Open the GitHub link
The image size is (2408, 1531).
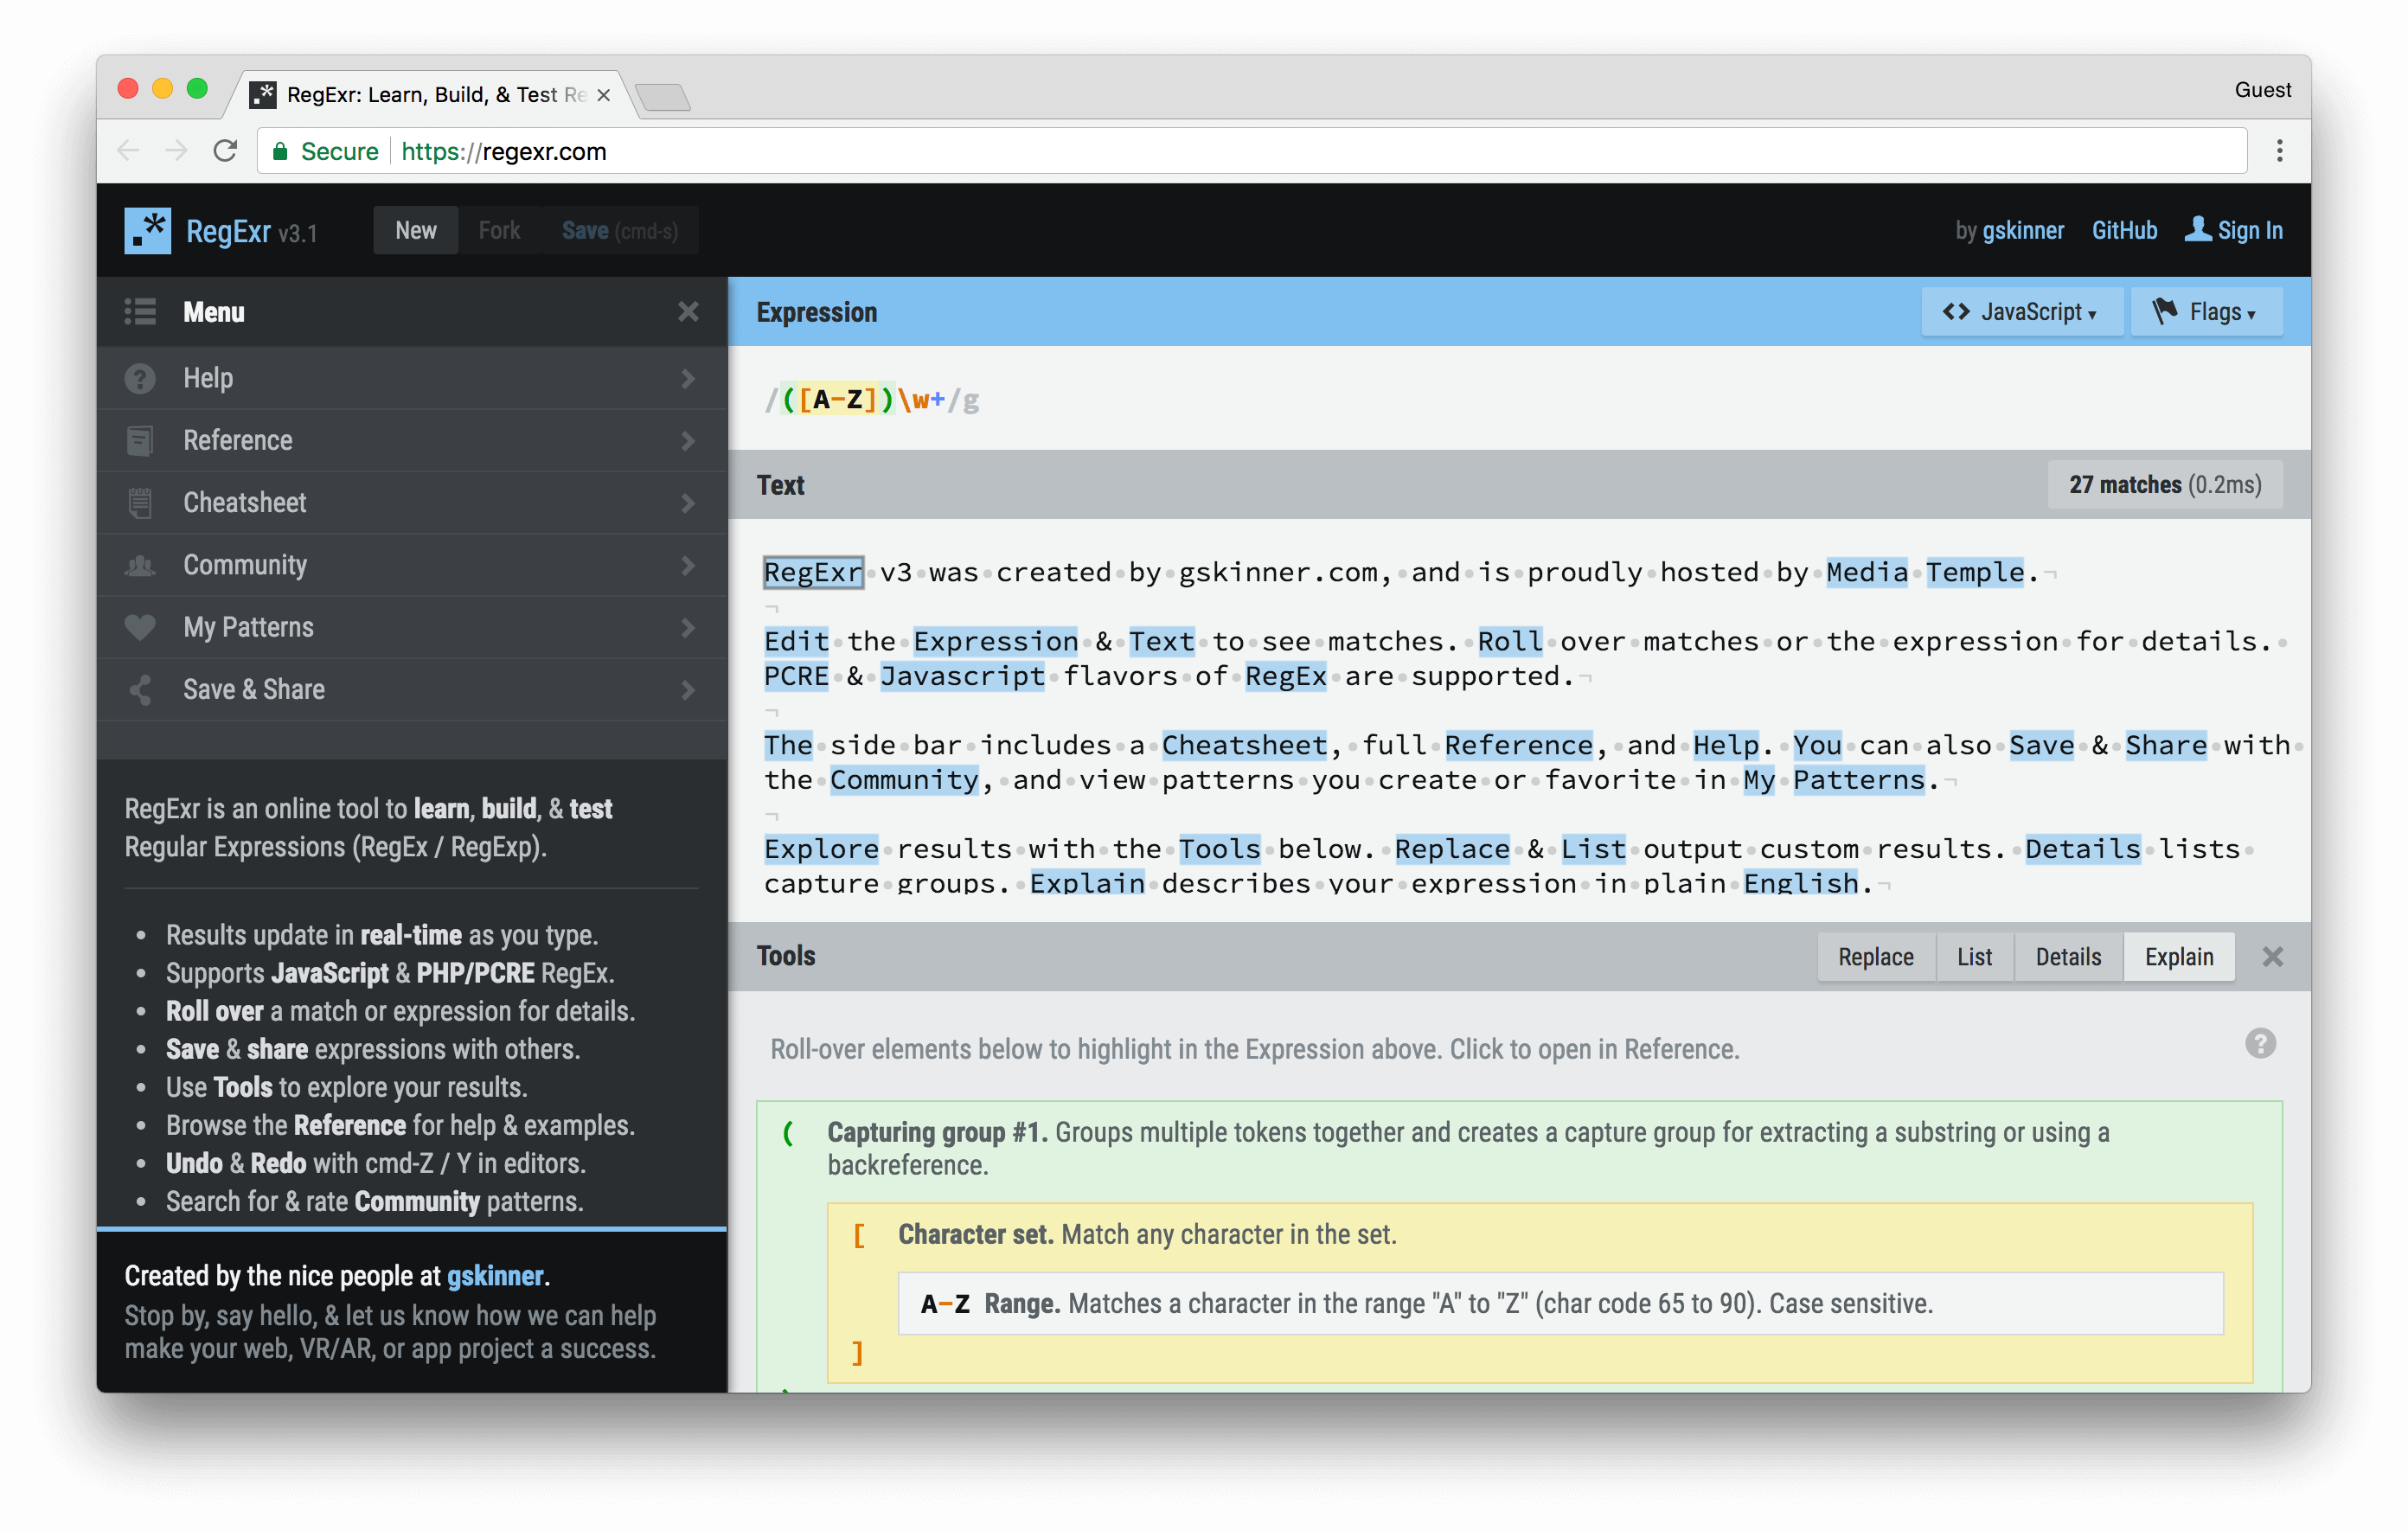tap(2124, 231)
